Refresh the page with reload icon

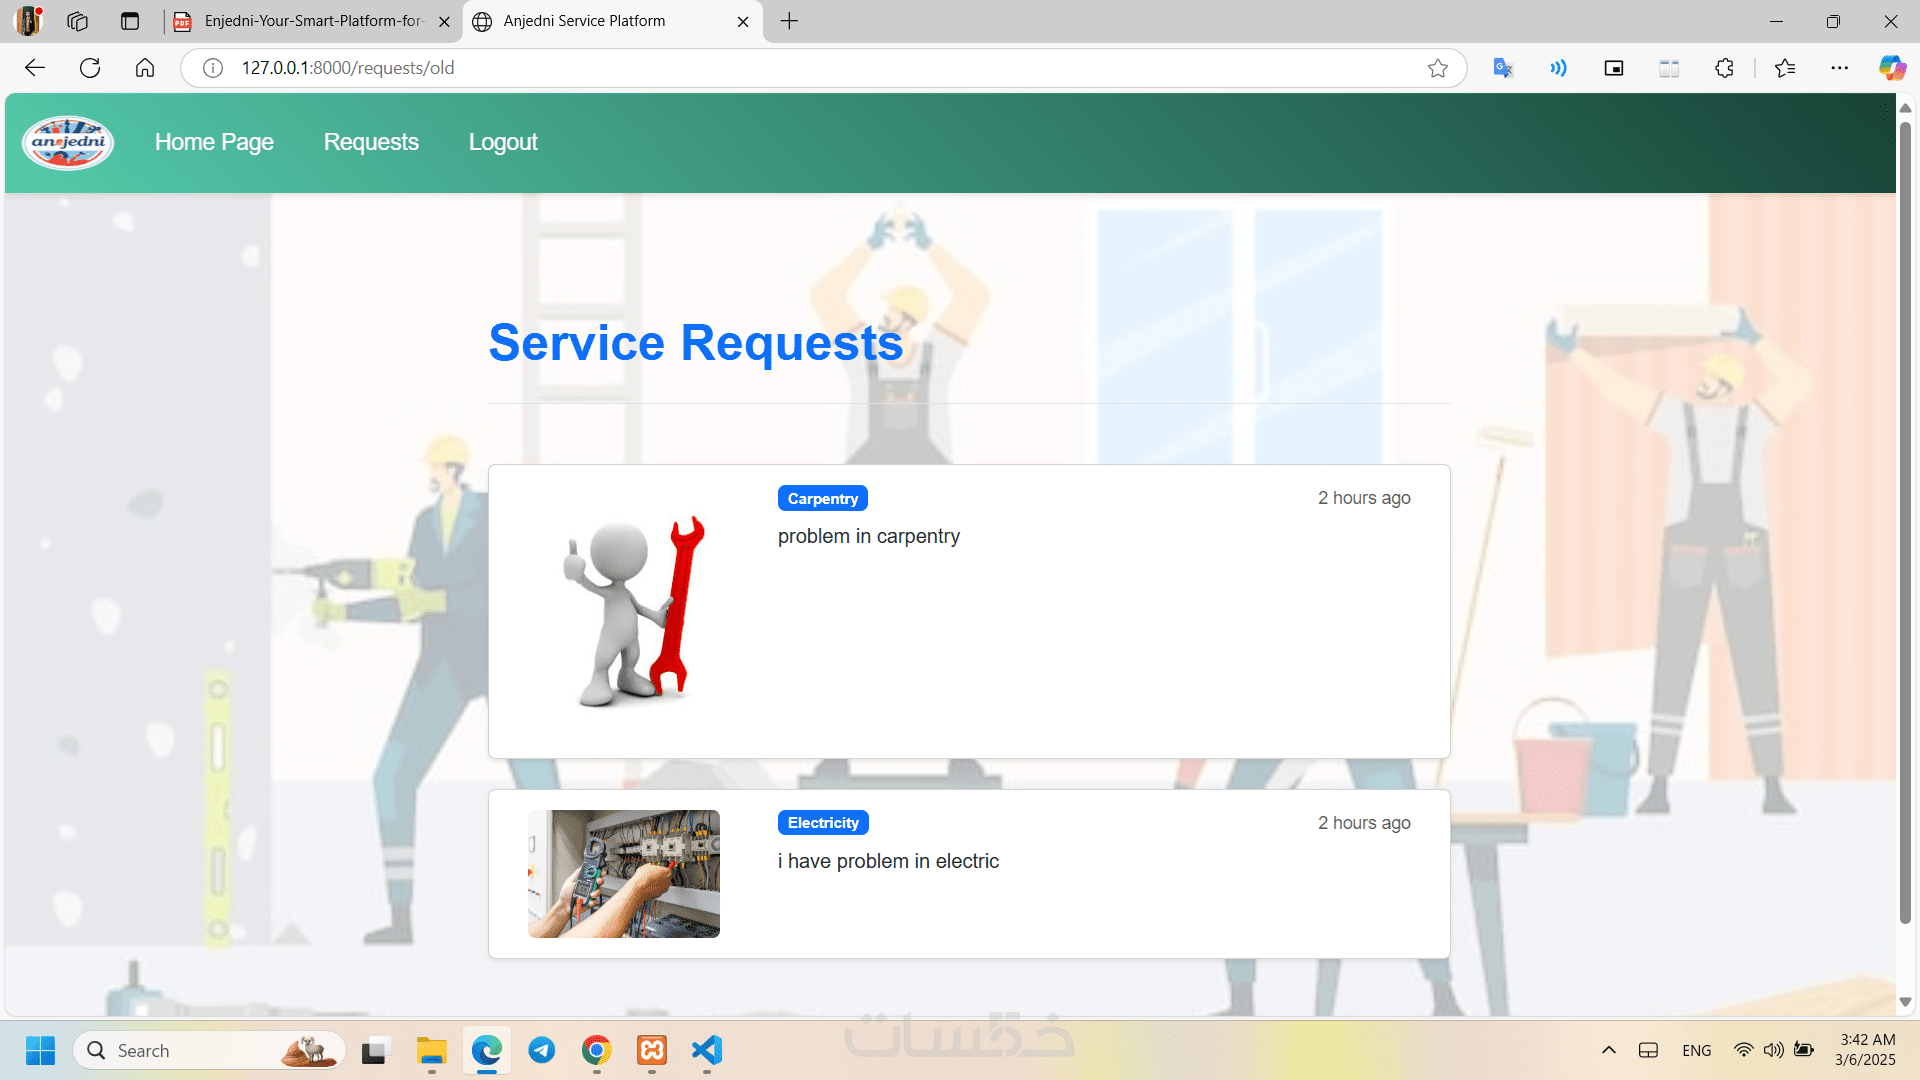pyautogui.click(x=90, y=68)
